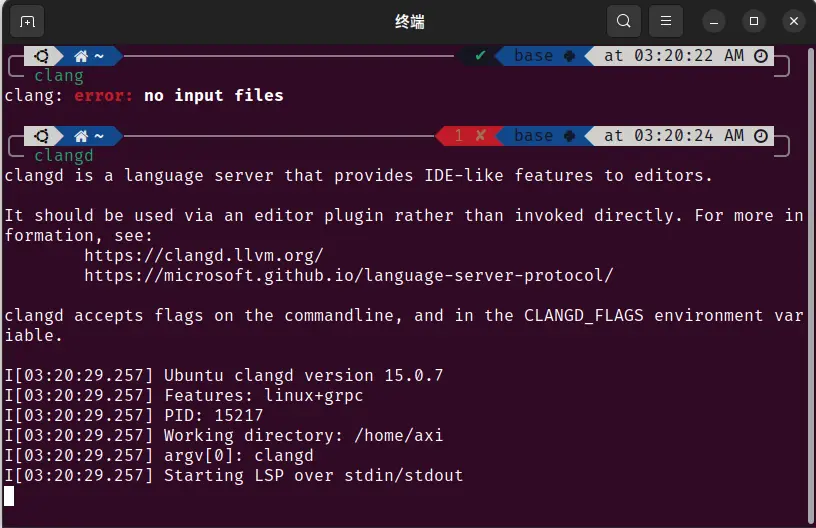Maximize the terminal window
The width and height of the screenshot is (816, 528).
tap(754, 22)
